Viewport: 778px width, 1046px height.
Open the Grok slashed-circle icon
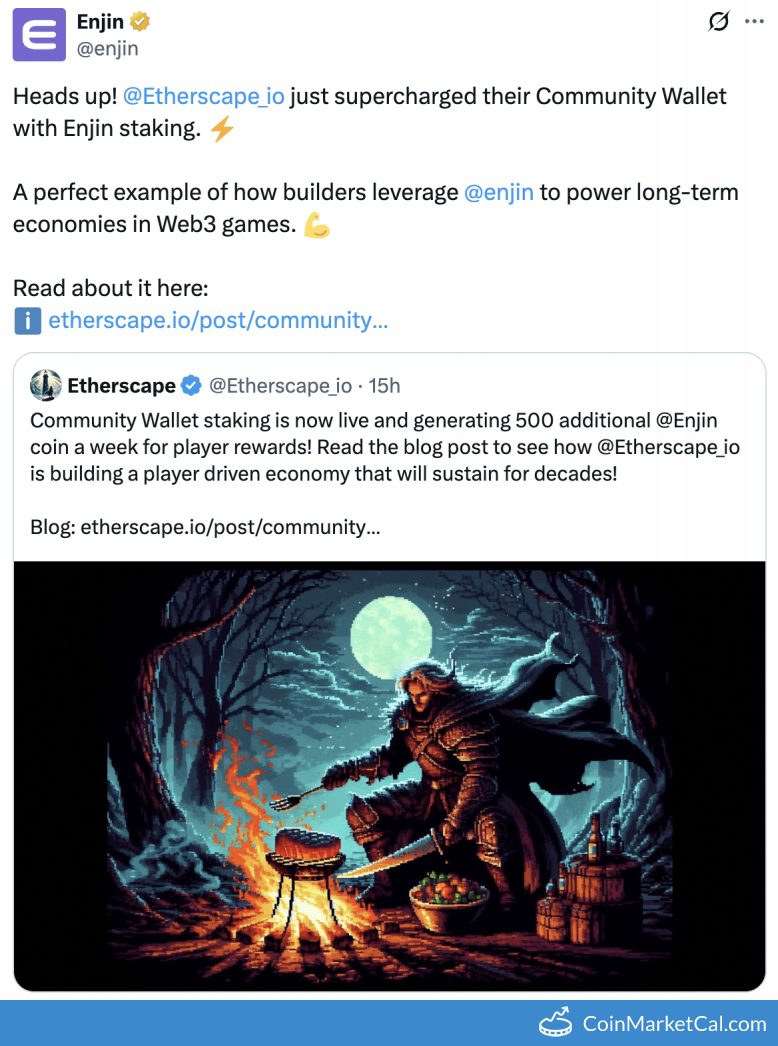click(x=718, y=22)
